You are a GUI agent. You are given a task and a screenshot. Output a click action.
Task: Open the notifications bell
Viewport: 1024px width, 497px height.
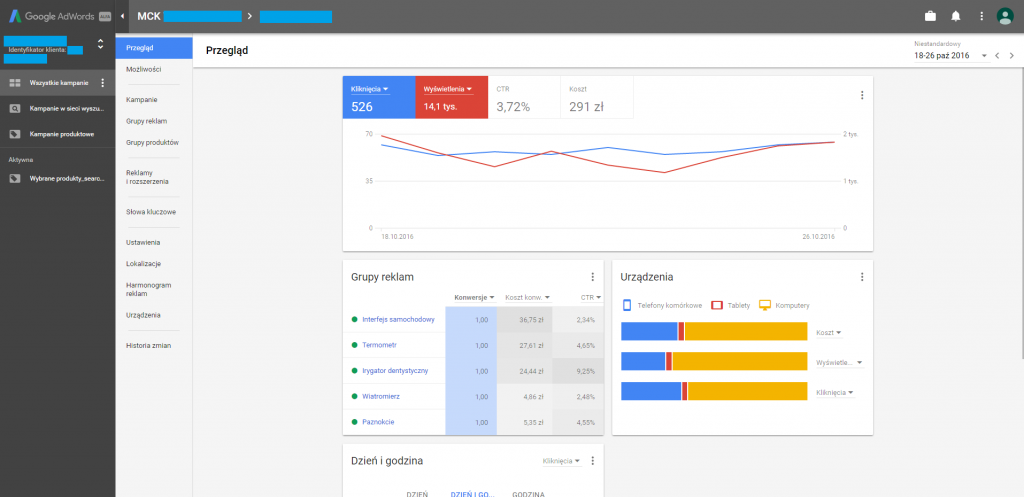956,16
